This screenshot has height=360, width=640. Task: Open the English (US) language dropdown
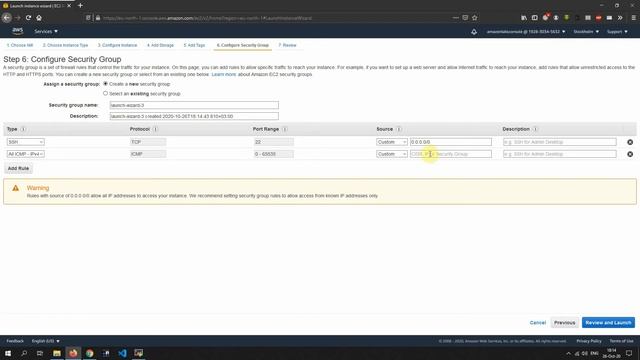pyautogui.click(x=46, y=341)
